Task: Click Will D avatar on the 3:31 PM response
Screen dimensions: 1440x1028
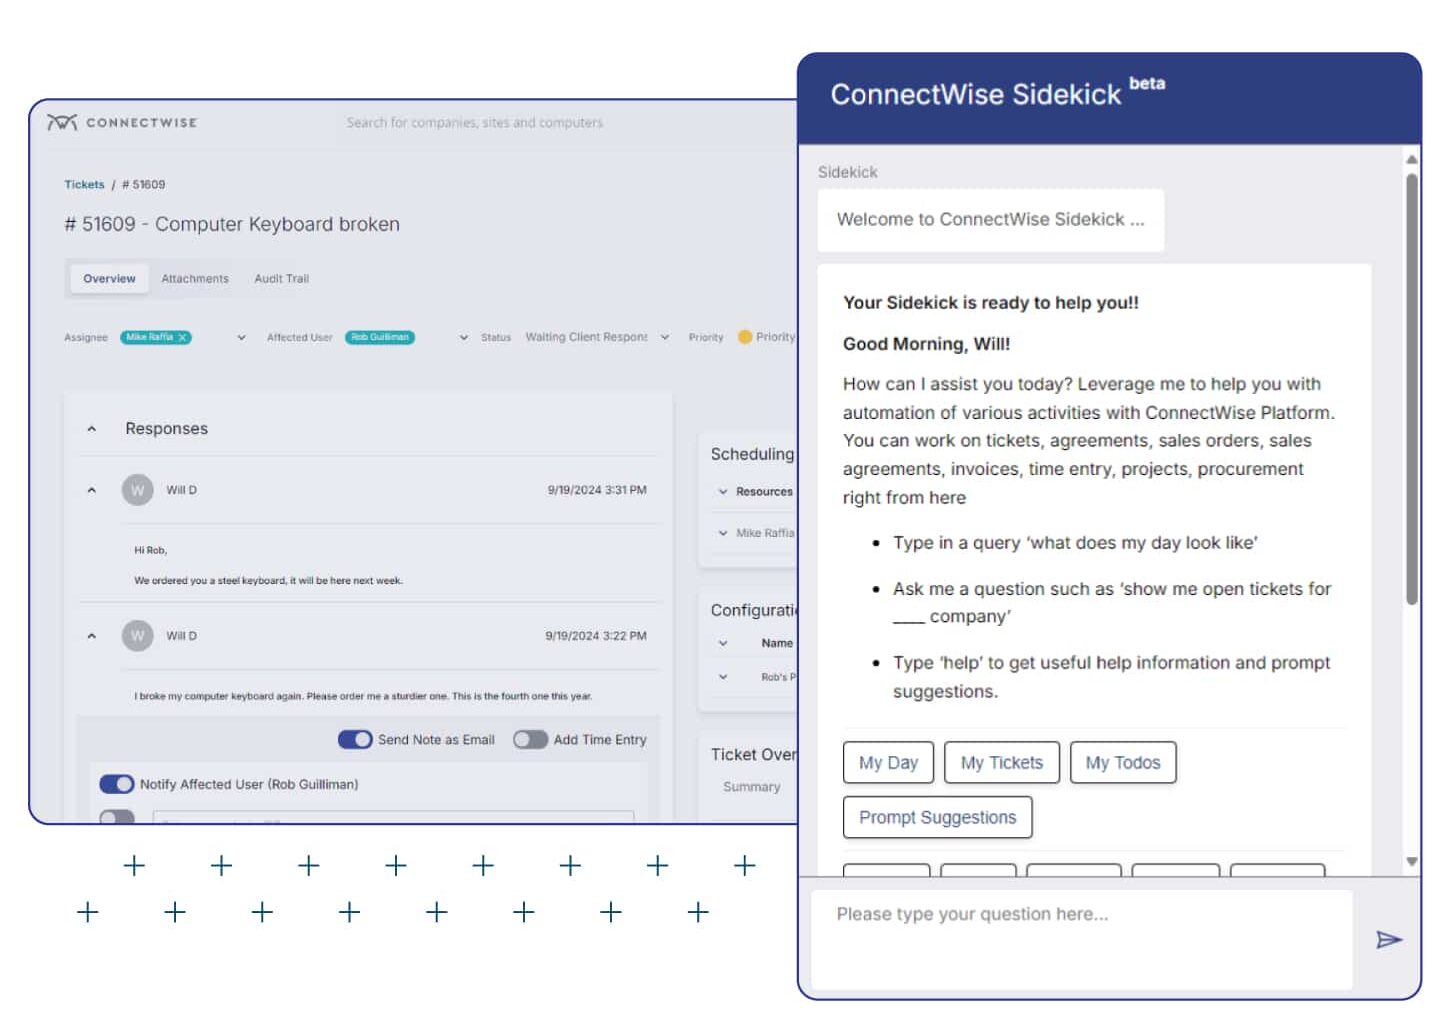Action: [x=138, y=490]
